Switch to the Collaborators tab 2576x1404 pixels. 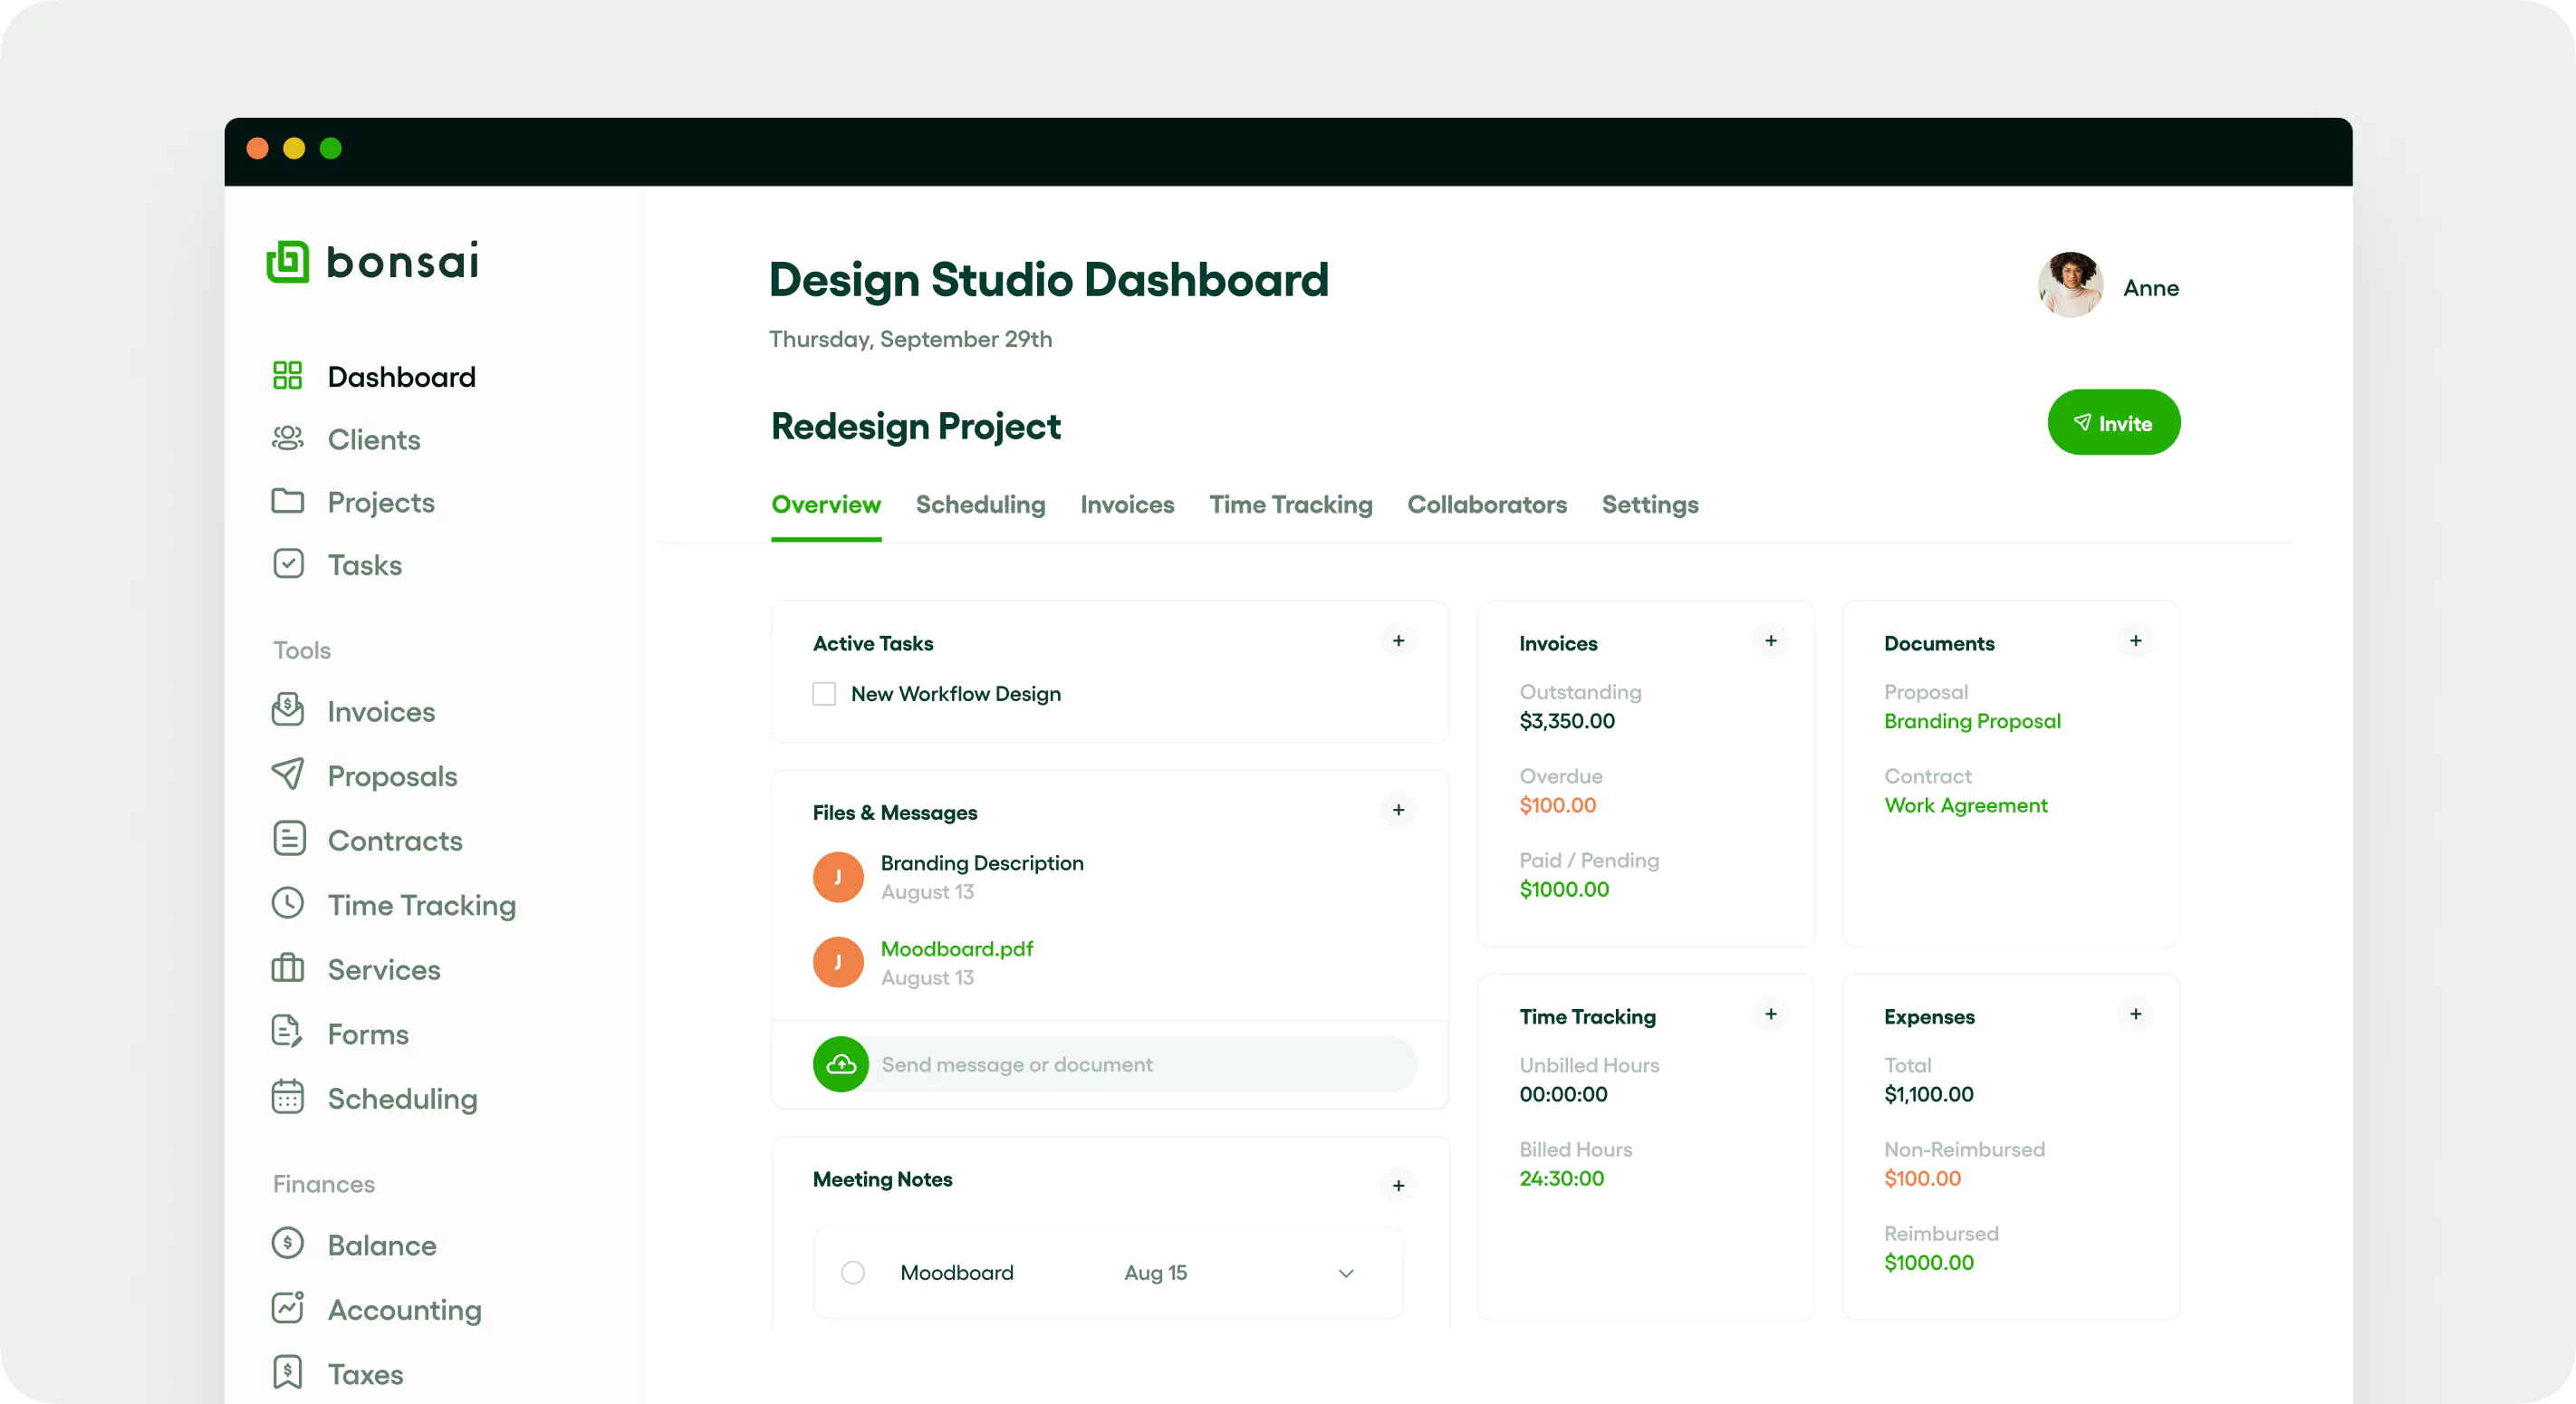coord(1487,505)
